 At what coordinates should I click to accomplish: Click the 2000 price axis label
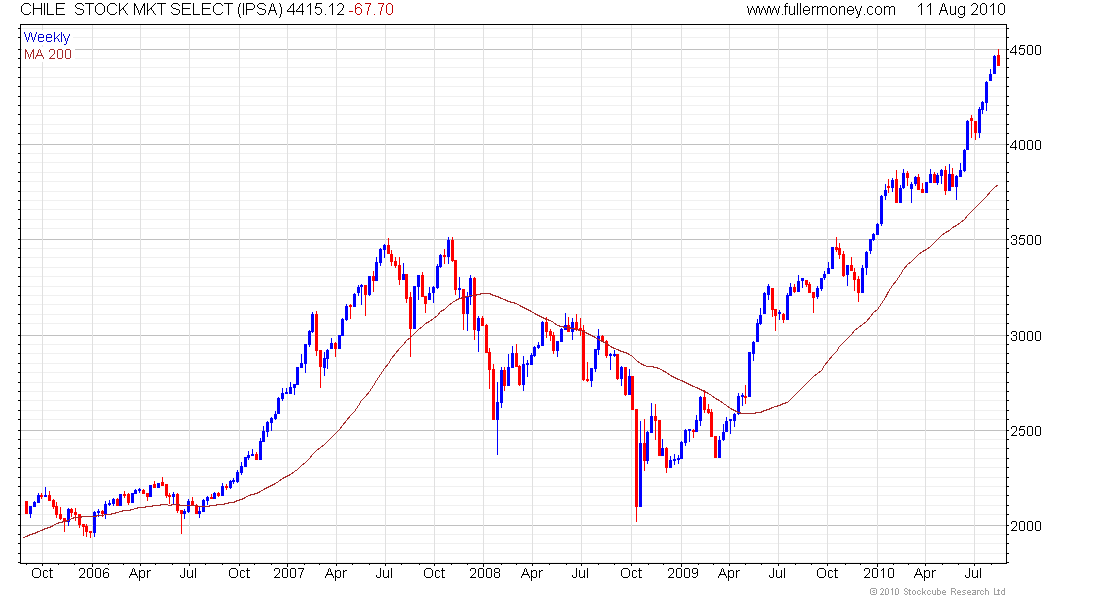1026,526
